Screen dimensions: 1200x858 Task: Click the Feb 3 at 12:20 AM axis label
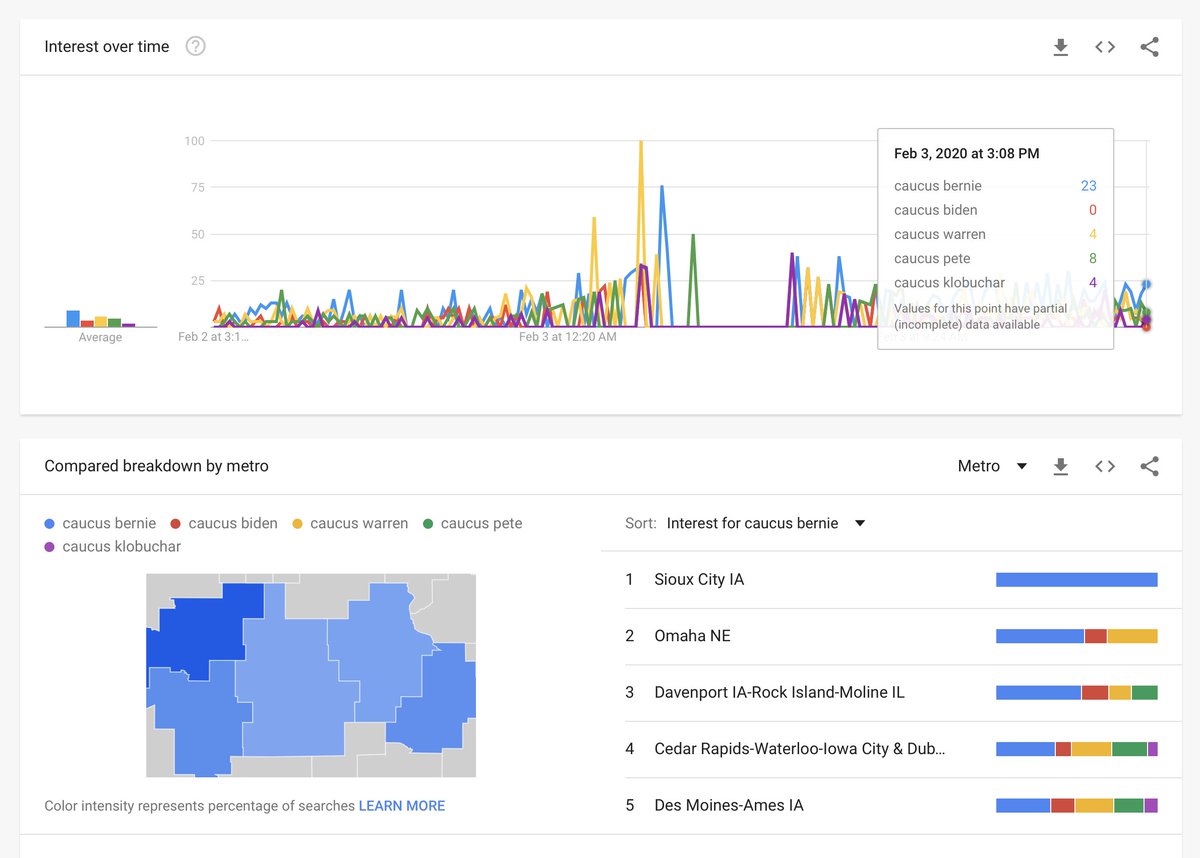pyautogui.click(x=568, y=337)
